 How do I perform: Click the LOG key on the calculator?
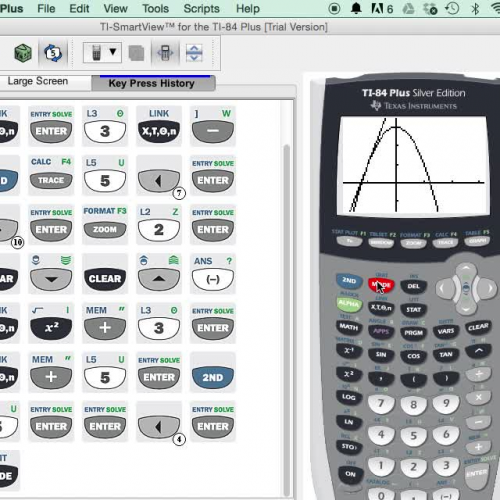tap(349, 397)
